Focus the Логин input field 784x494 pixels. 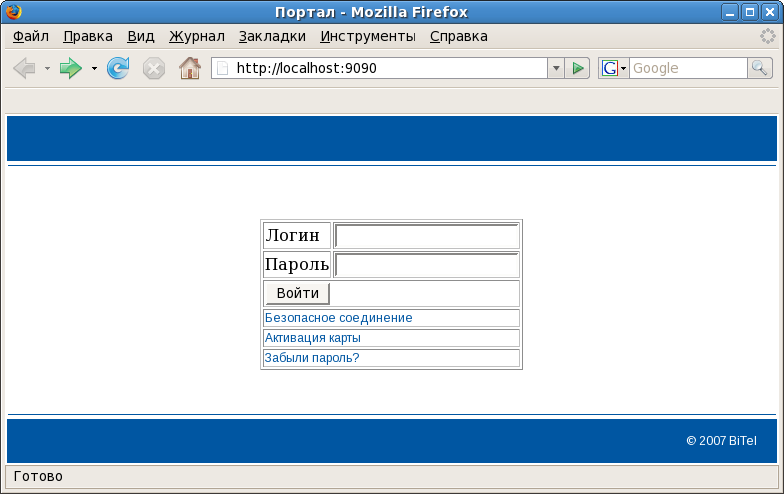tap(426, 236)
